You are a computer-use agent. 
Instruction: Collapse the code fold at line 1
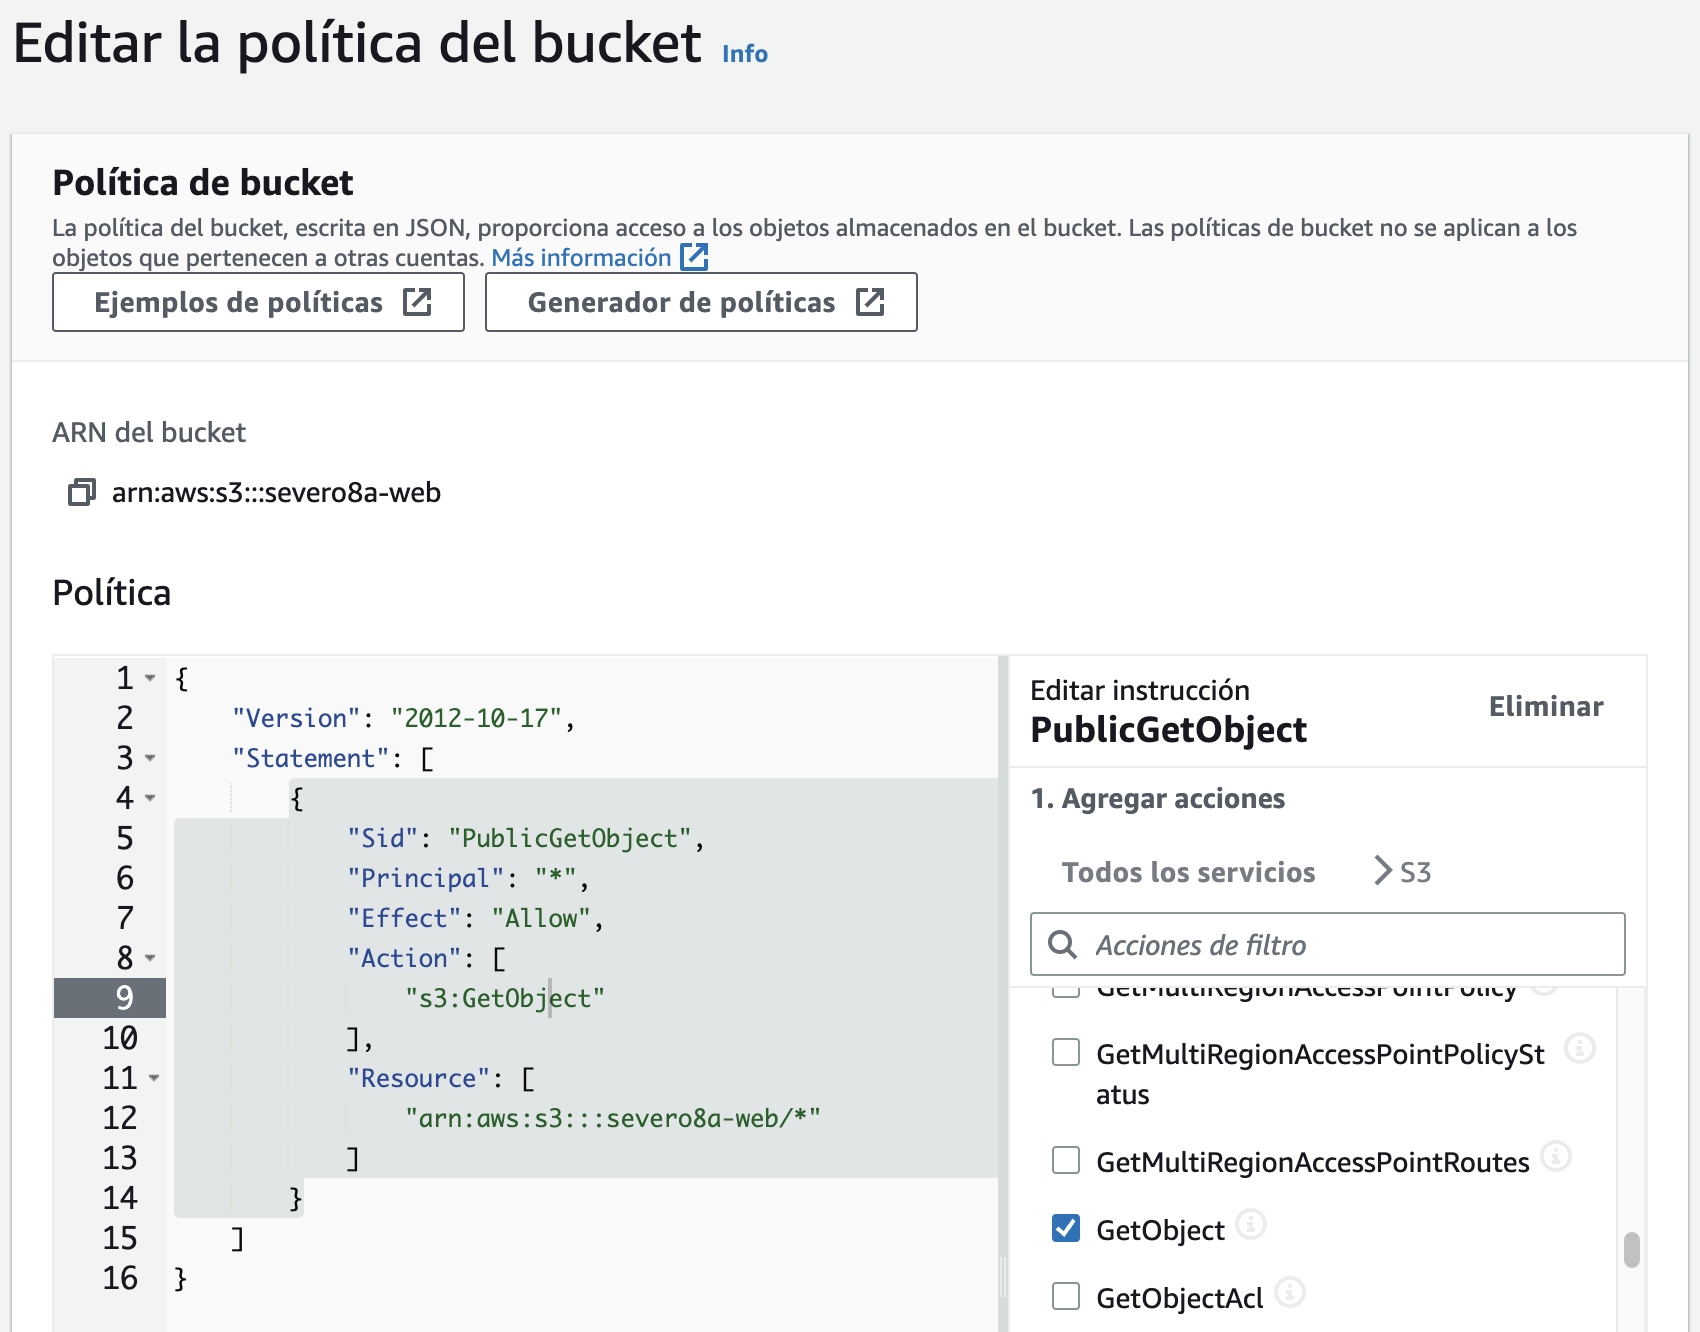tap(150, 678)
